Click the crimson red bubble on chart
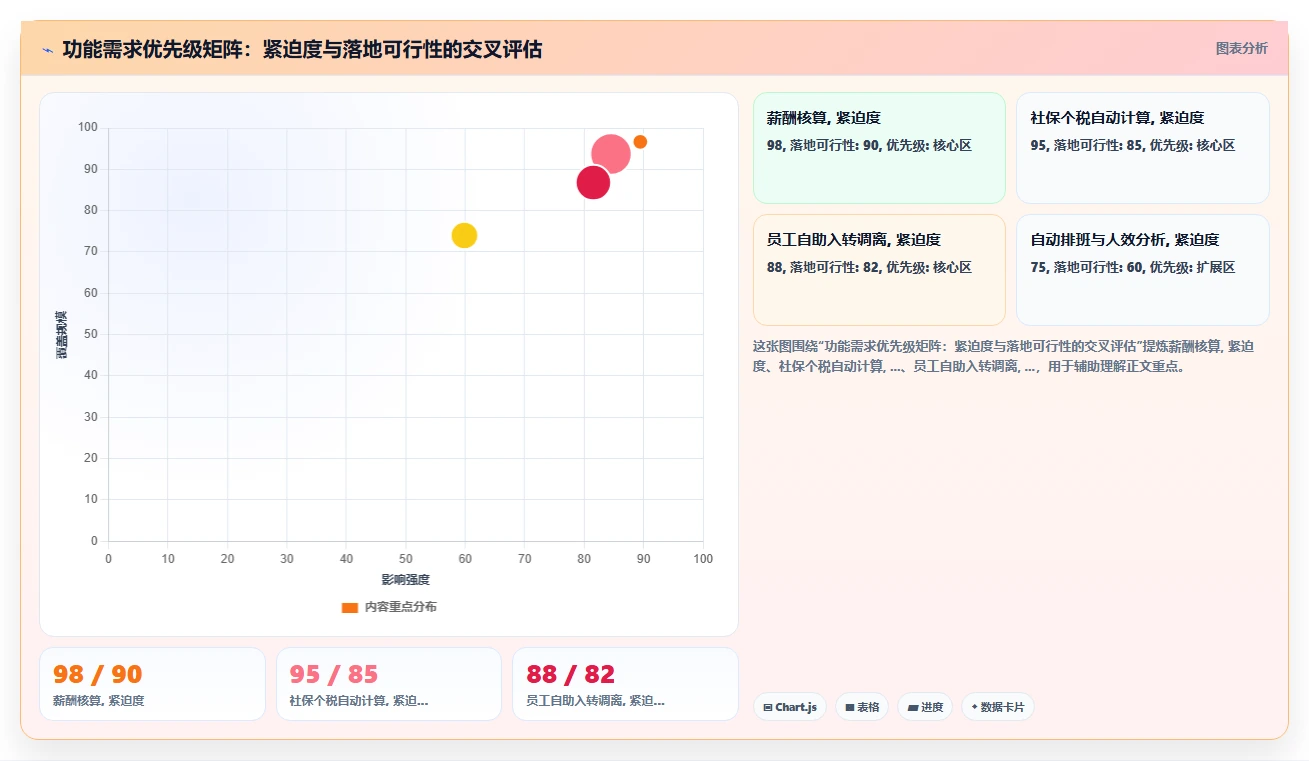 [593, 183]
